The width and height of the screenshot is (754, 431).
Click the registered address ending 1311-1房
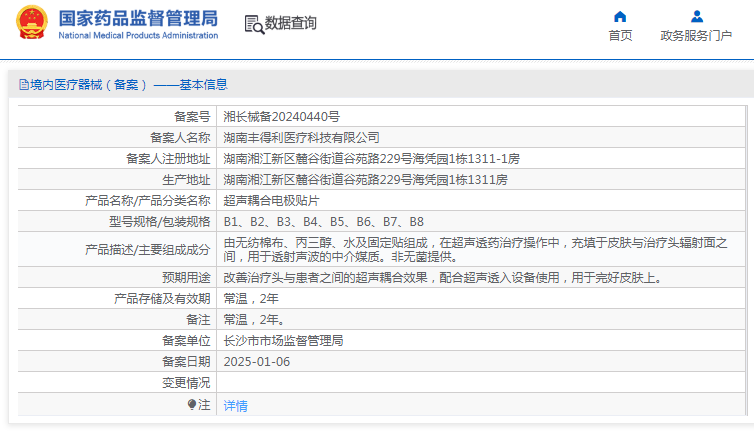(371, 159)
